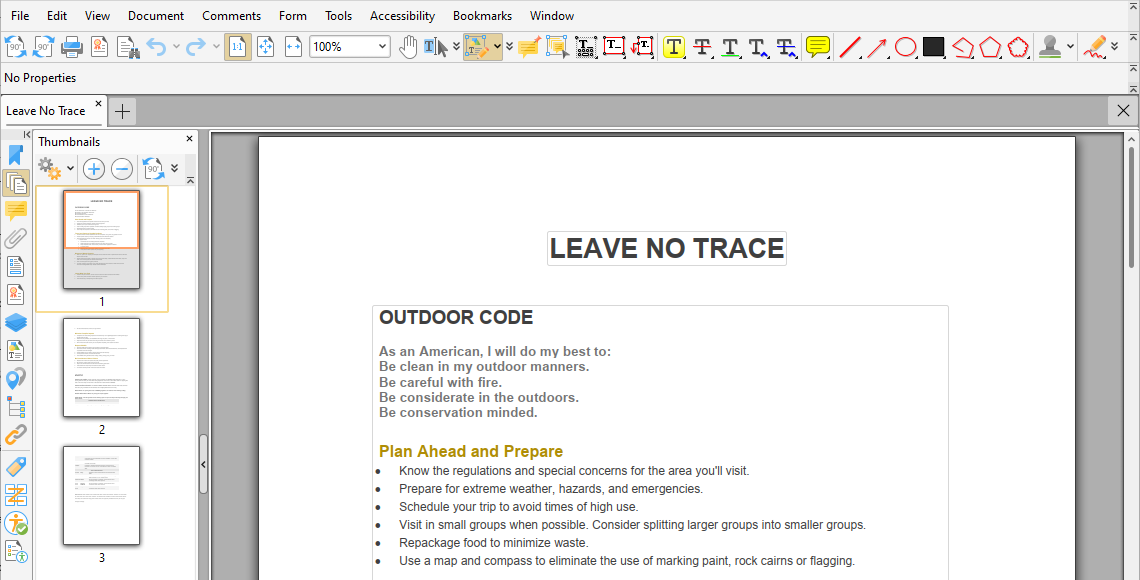Select the Oval annotation tool
1140x580 pixels.
[x=905, y=47]
